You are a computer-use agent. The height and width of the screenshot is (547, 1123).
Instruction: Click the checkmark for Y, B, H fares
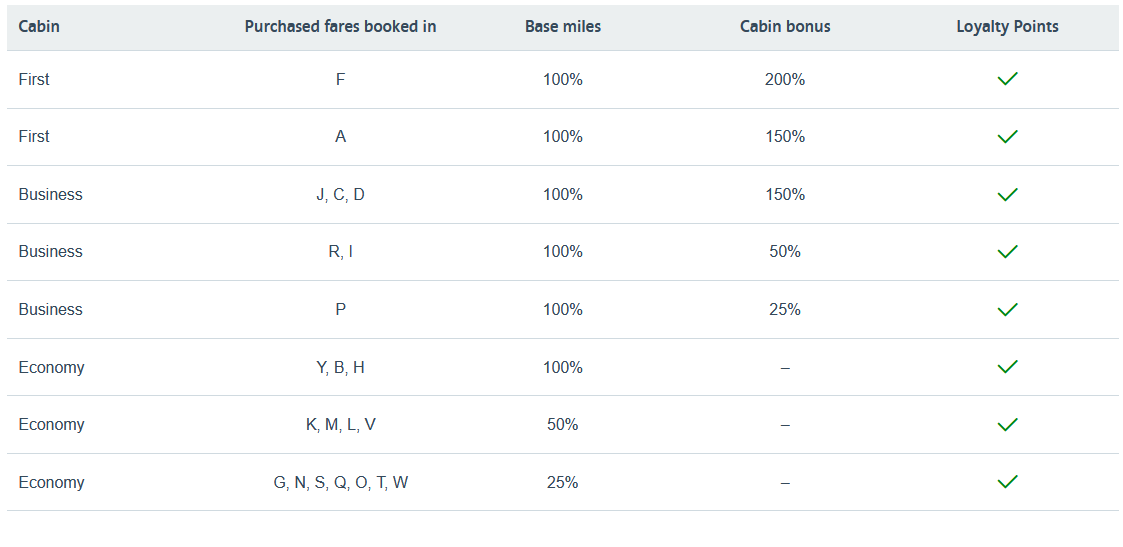[1007, 367]
